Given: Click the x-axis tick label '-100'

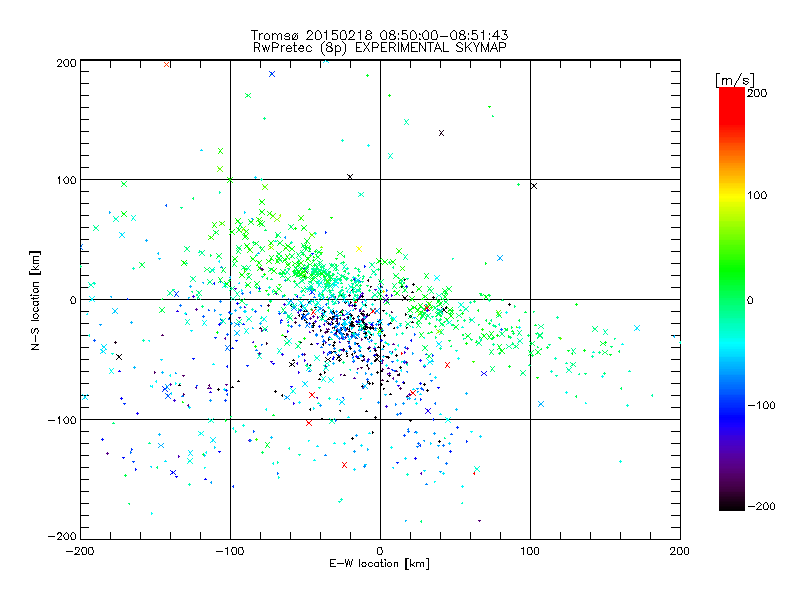Looking at the screenshot, I should tap(230, 551).
